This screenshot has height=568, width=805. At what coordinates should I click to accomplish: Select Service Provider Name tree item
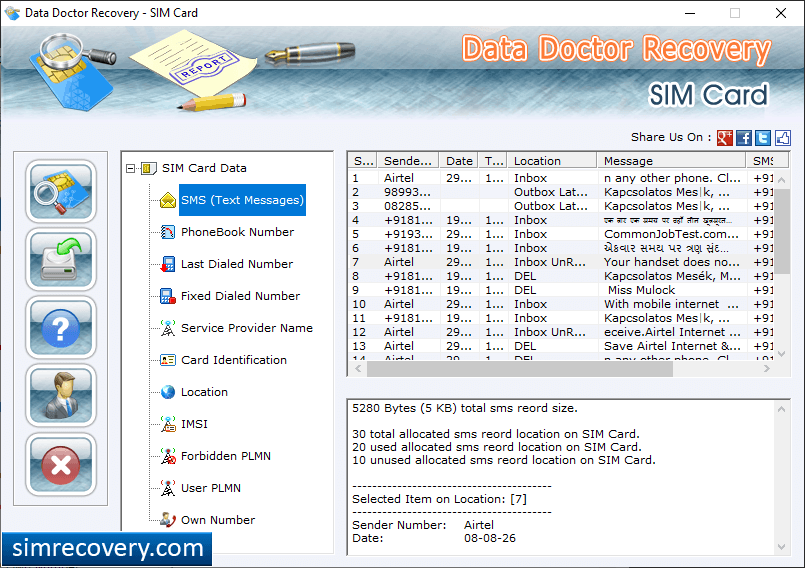[246, 328]
